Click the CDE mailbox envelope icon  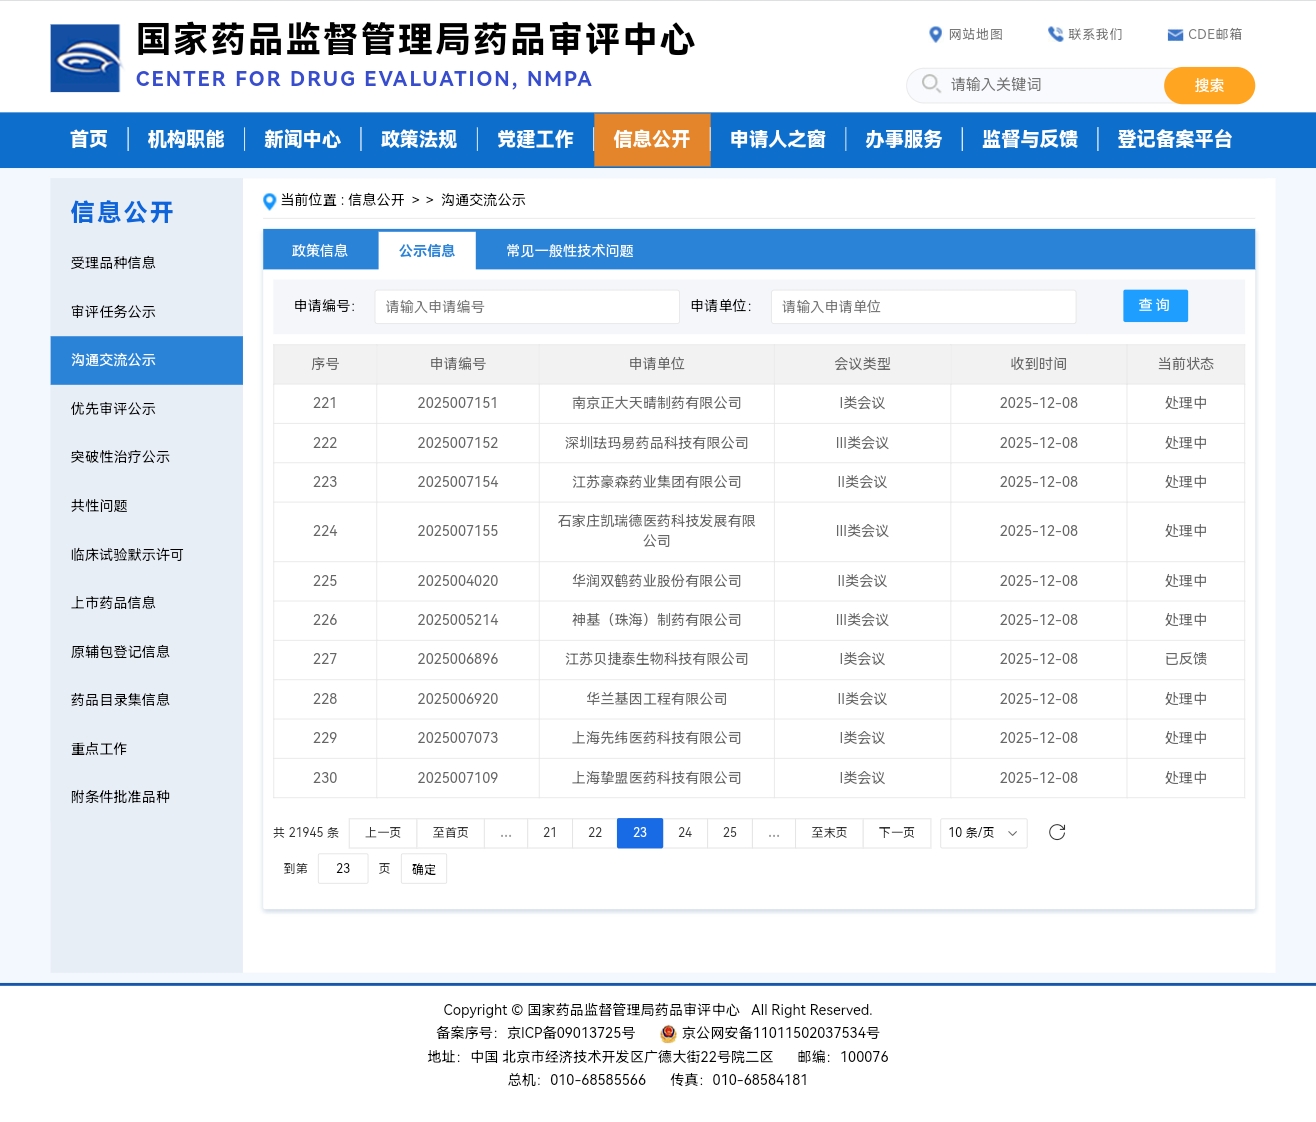point(1175,35)
